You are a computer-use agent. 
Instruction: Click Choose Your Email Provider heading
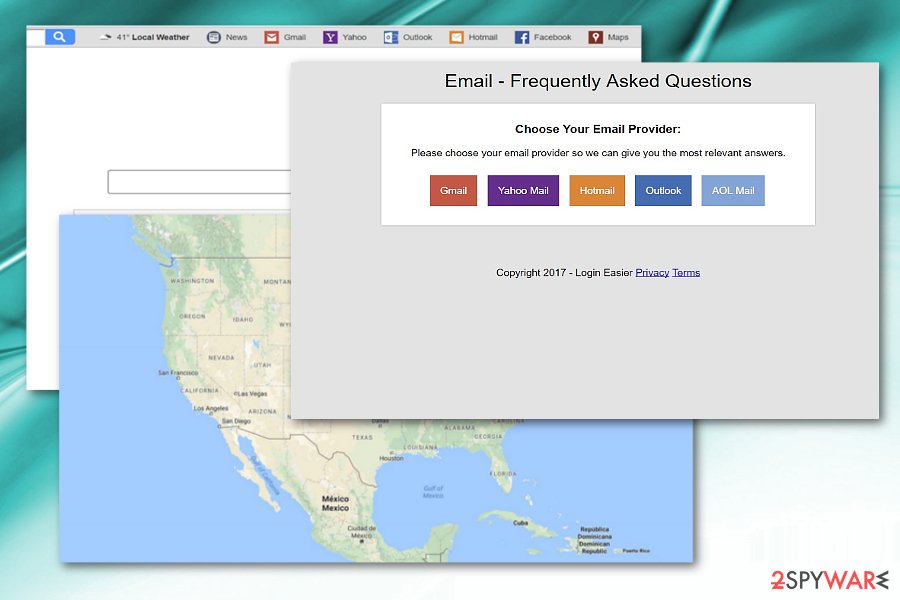(x=598, y=129)
